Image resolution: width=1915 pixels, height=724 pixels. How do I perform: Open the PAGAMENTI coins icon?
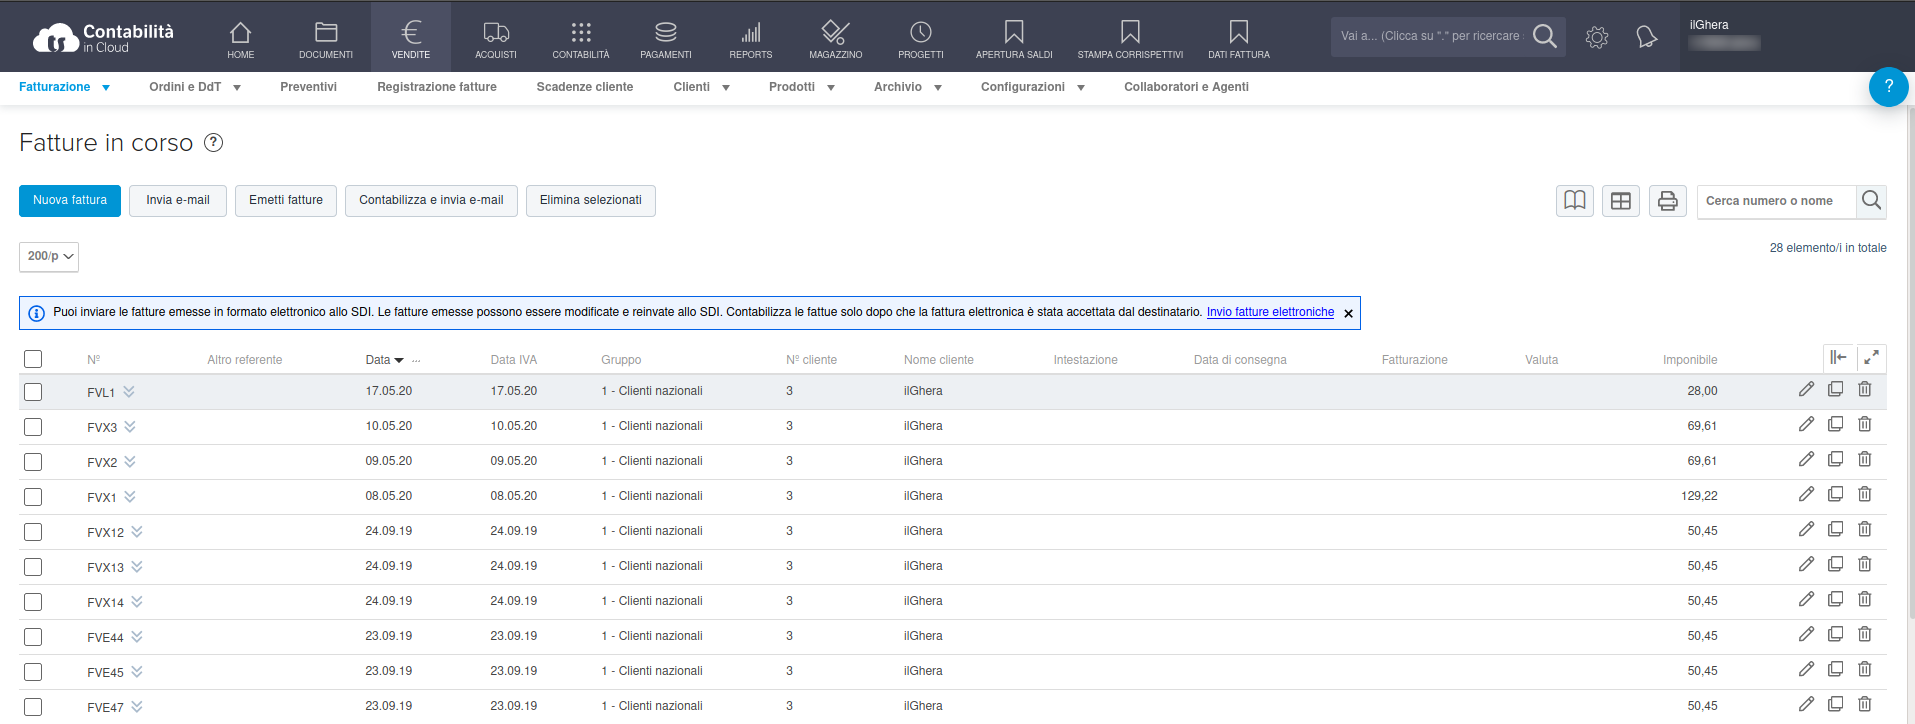tap(666, 33)
